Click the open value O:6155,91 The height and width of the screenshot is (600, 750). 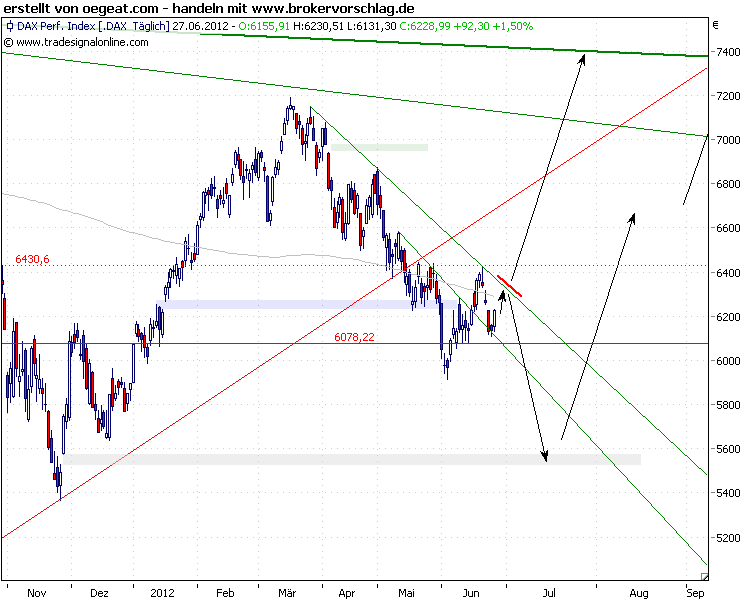[x=264, y=26]
